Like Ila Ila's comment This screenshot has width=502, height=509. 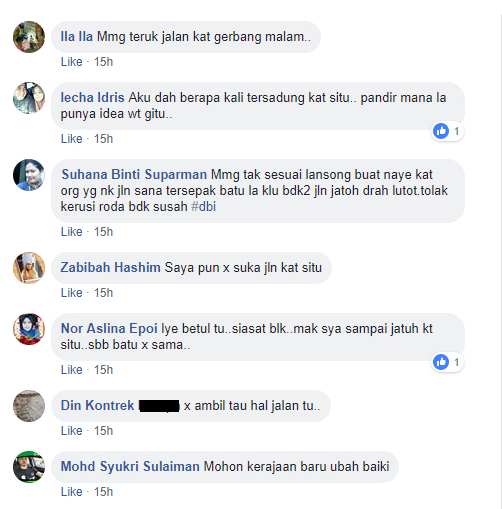click(71, 62)
